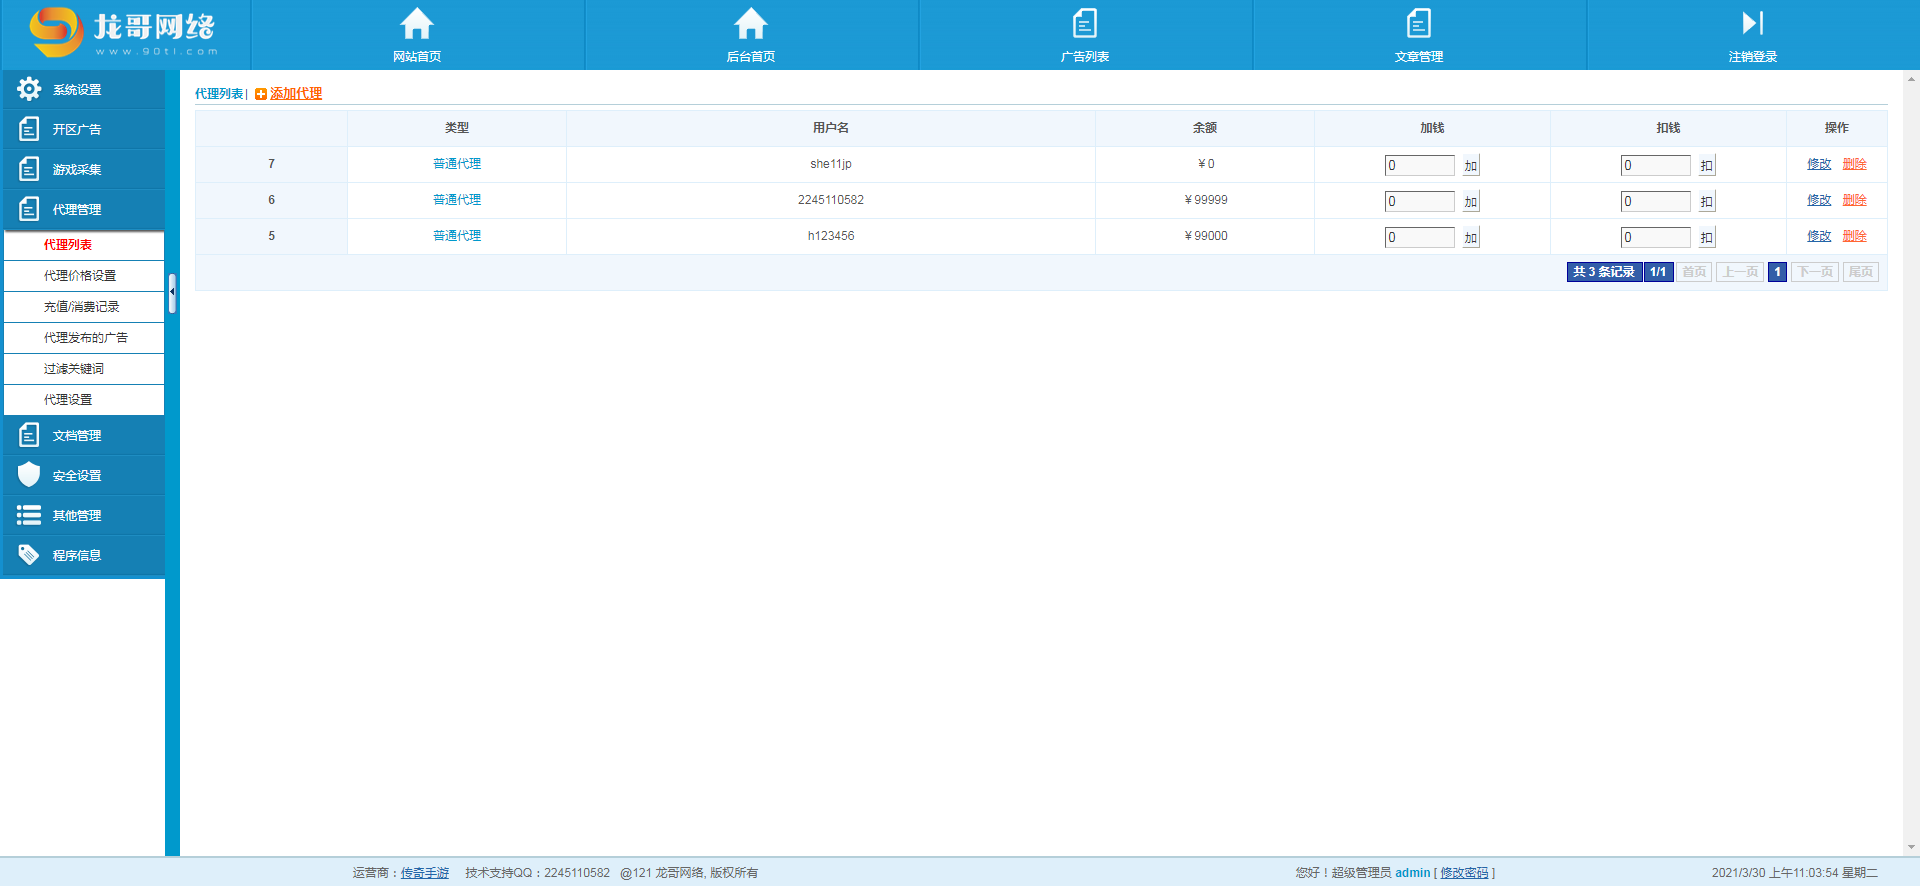Select 过滤关键词 submenu item

[x=84, y=369]
